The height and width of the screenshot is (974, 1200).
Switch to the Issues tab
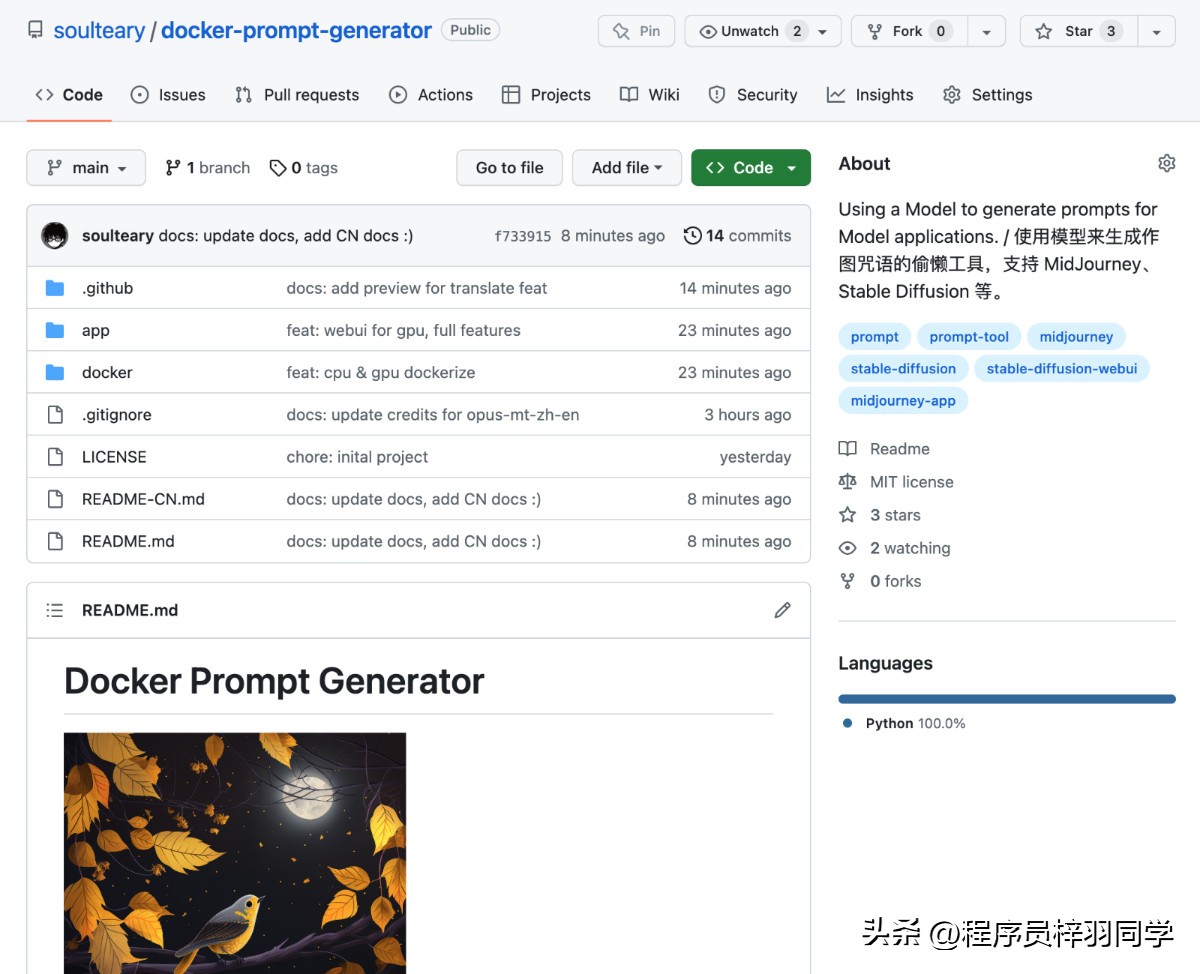click(168, 95)
